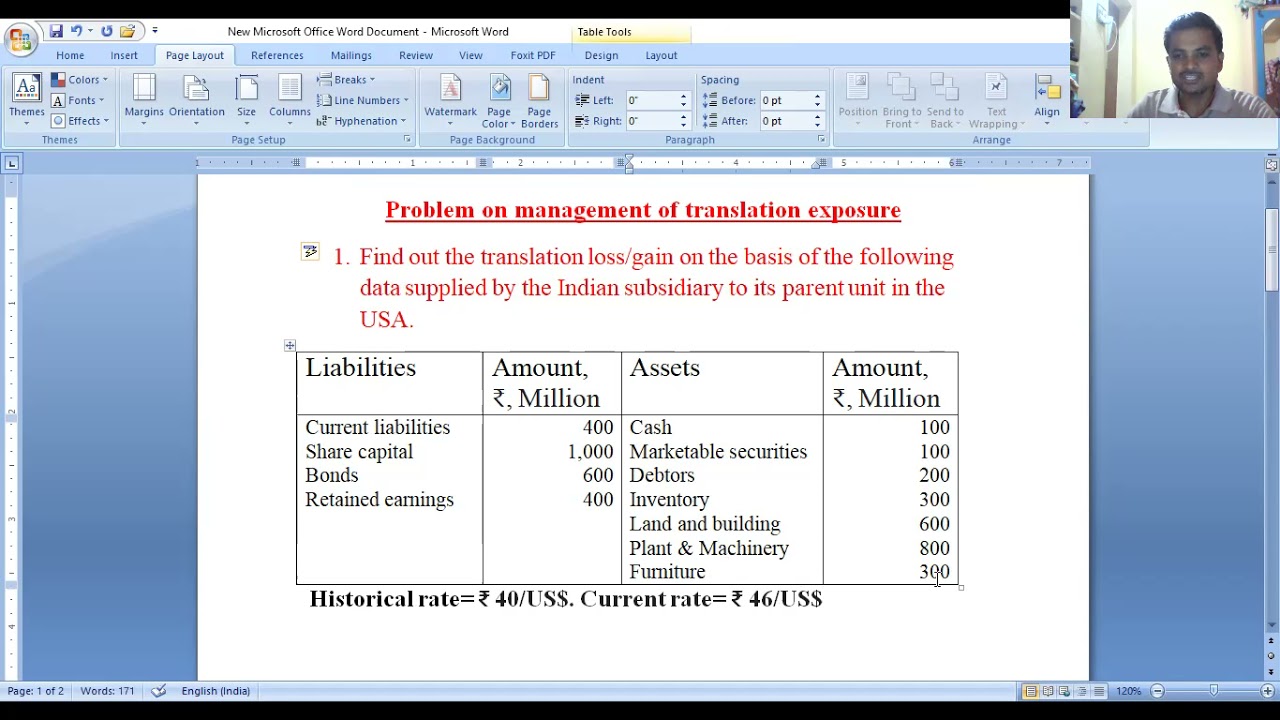Viewport: 1280px width, 720px height.
Task: Click the Zoom In plus button
Action: pos(1268,691)
